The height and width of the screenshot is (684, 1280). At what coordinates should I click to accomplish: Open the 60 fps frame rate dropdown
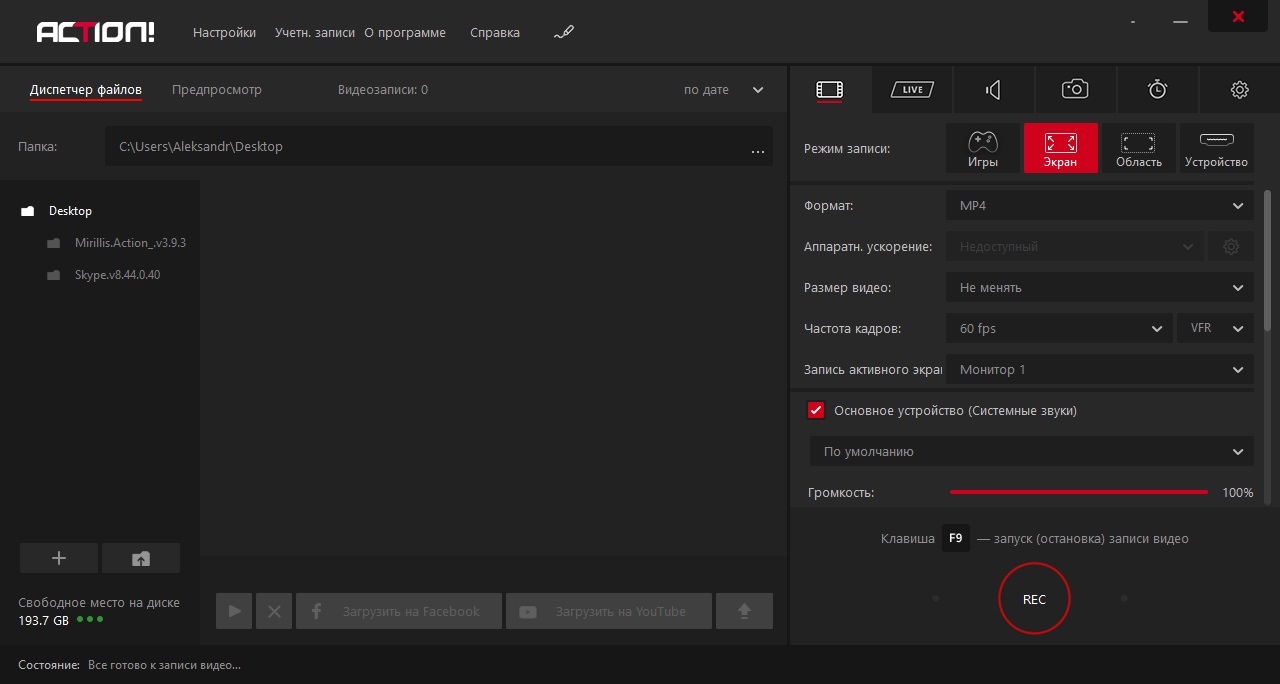[x=1059, y=328]
